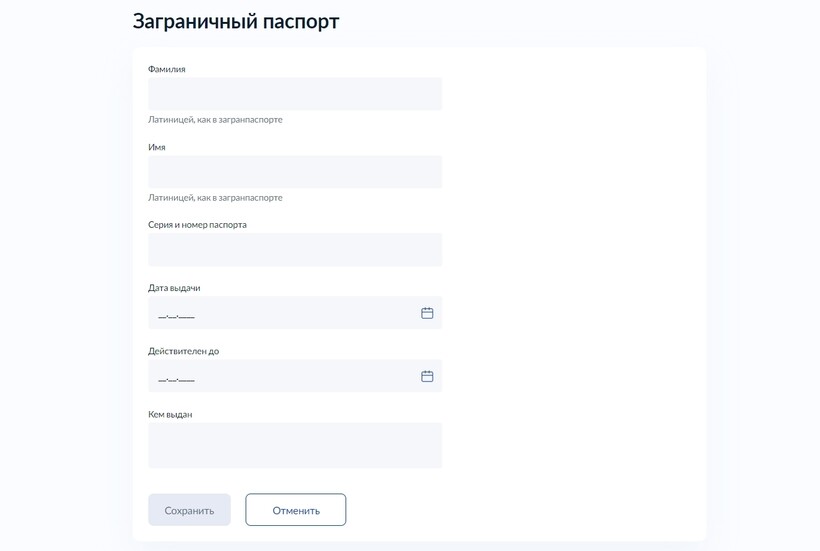Open calendar picker for Действителен до
This screenshot has height=551, width=820.
[427, 376]
